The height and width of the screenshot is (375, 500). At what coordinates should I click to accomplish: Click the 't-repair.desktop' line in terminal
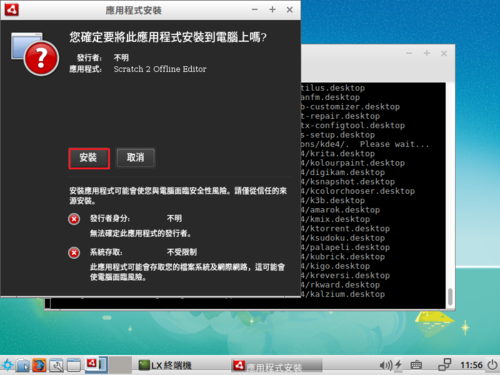coord(341,116)
